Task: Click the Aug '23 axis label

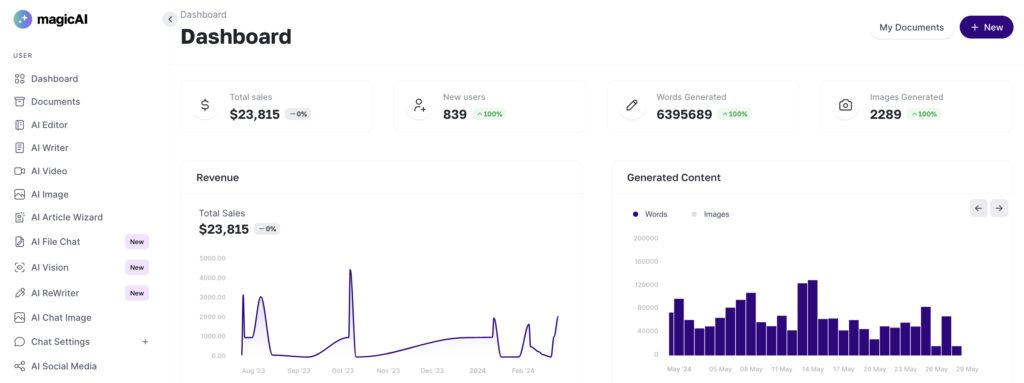Action: 253,371
